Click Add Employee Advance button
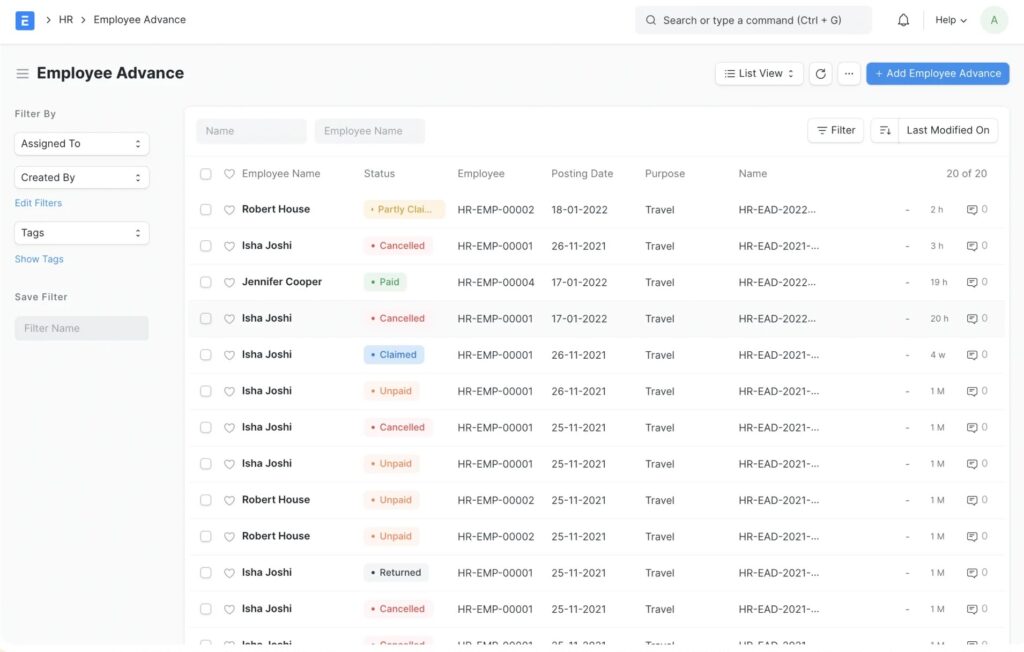Screen dimensions: 1024x652 [937, 74]
